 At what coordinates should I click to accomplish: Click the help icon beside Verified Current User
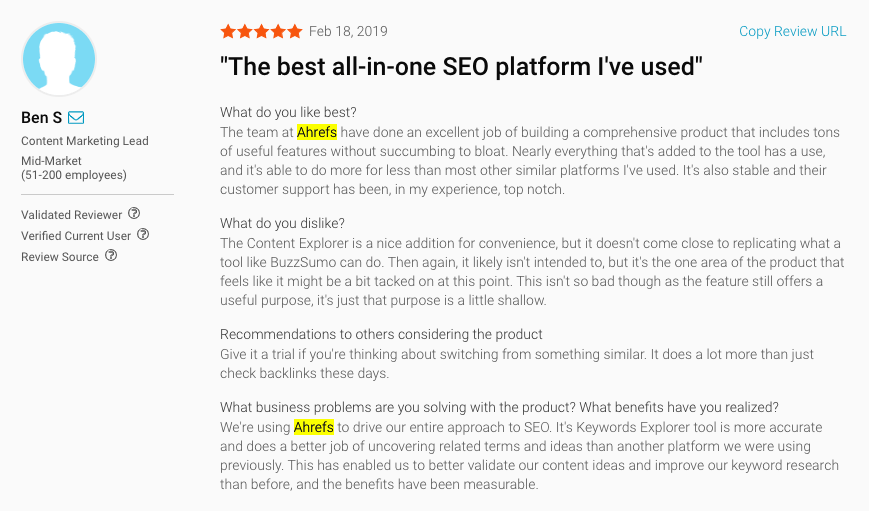pyautogui.click(x=143, y=235)
